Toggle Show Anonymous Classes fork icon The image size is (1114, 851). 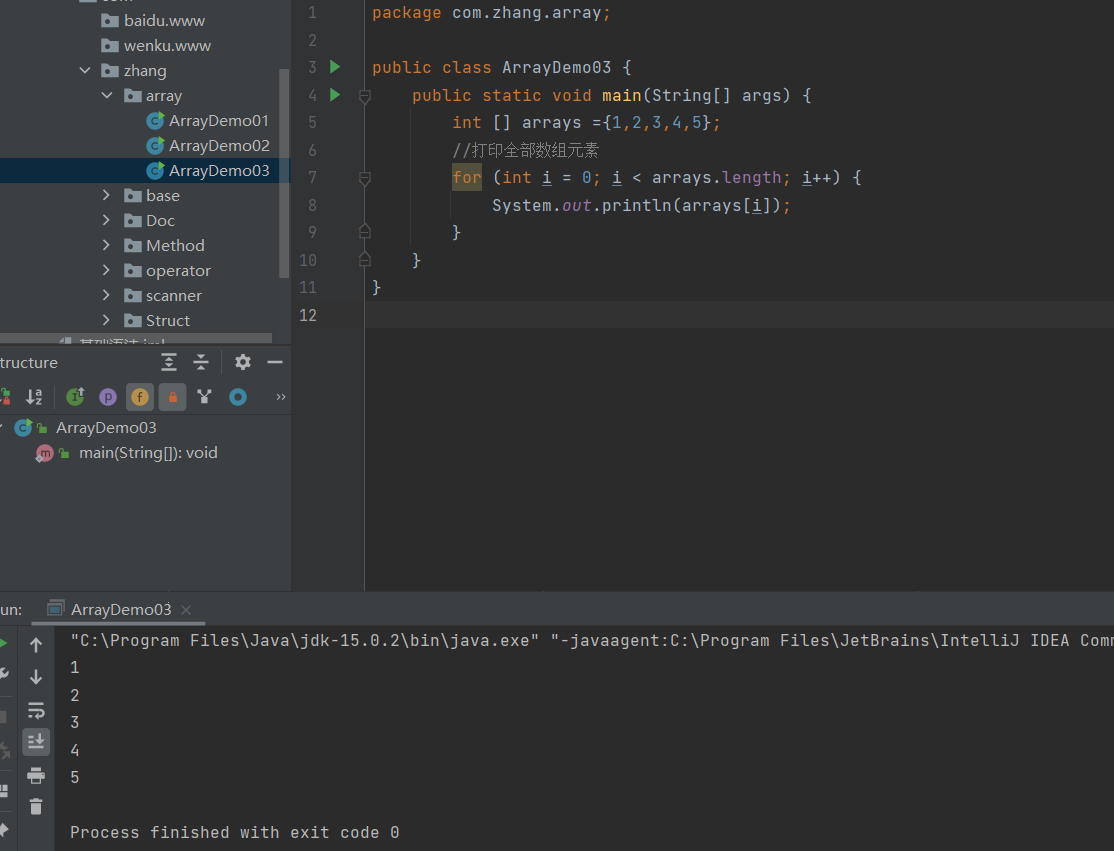(205, 396)
